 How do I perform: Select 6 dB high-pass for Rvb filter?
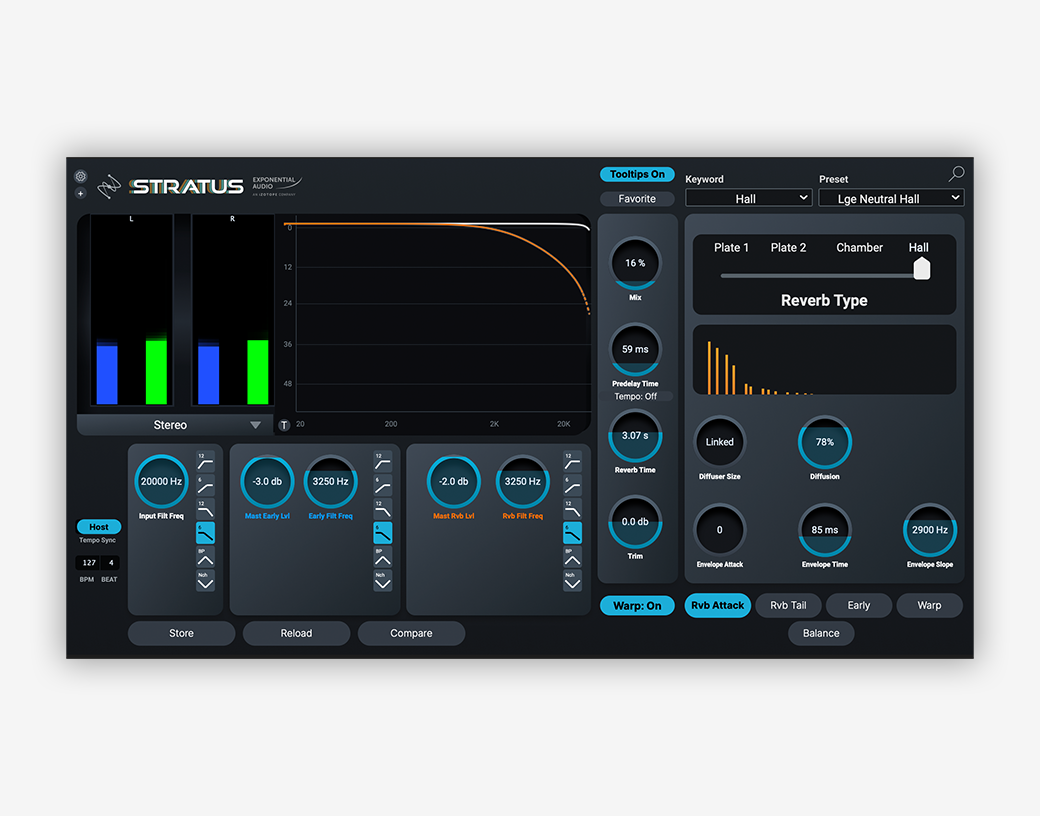pyautogui.click(x=572, y=485)
